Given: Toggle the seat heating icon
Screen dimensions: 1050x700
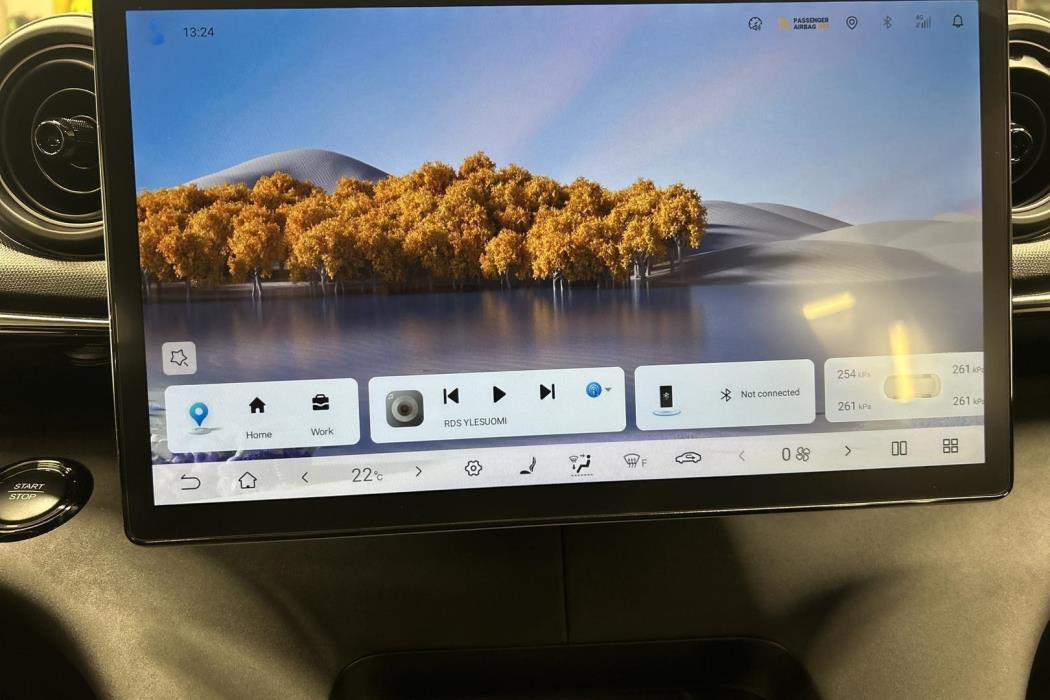Looking at the screenshot, I should coord(528,466).
